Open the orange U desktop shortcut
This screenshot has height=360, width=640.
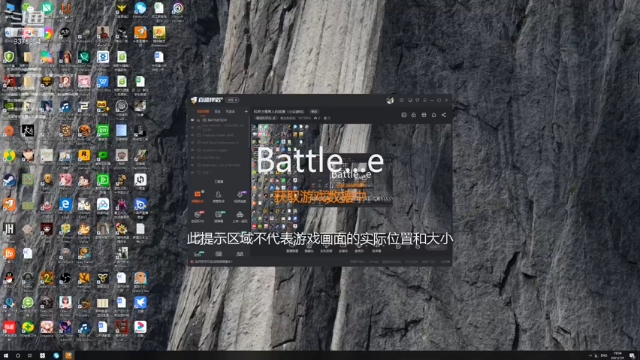pos(65,8)
